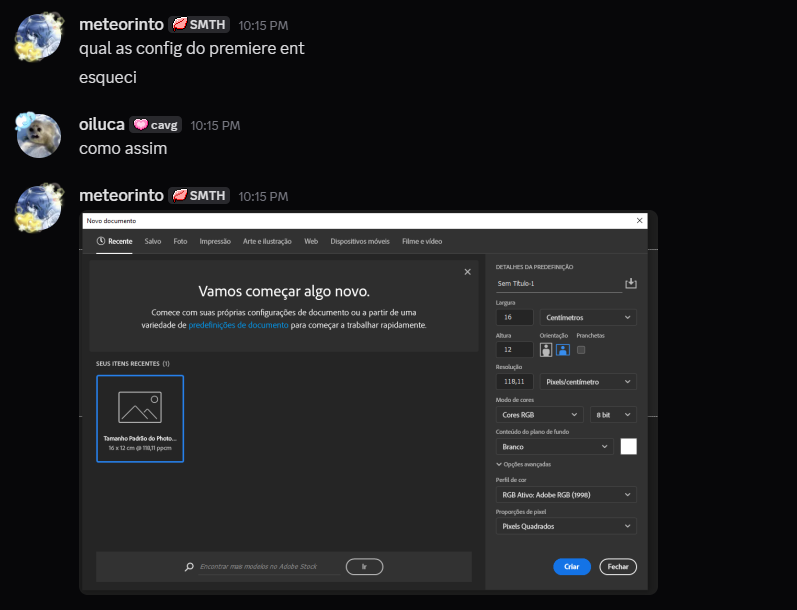Switch to the Dispositivos móveis tab
Screen dimensions: 797x610
pyautogui.click(x=360, y=241)
